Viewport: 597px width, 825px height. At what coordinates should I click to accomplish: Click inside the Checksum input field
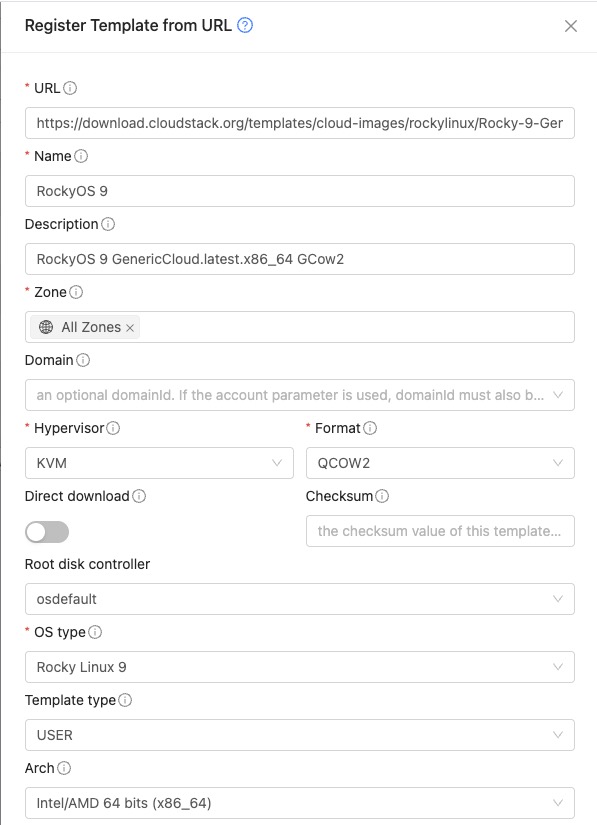coord(440,531)
